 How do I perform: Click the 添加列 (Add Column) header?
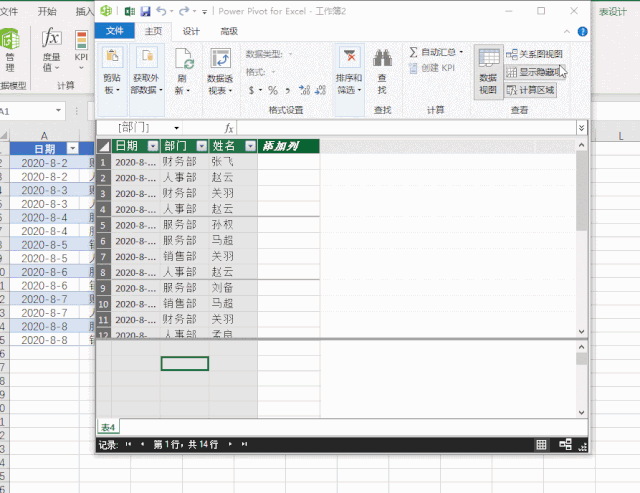pyautogui.click(x=288, y=146)
